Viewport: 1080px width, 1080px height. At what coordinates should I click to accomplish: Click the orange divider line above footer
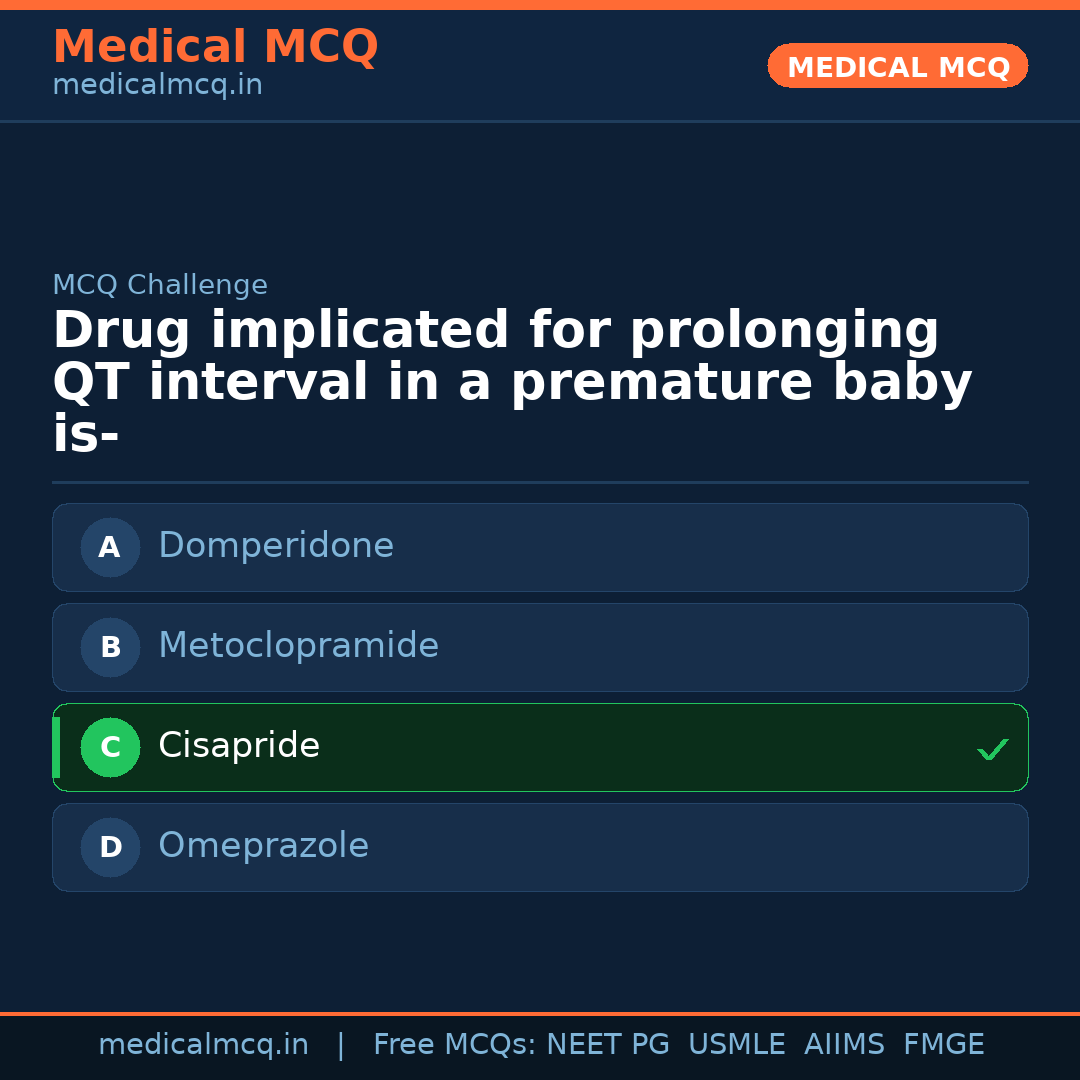(x=540, y=1012)
